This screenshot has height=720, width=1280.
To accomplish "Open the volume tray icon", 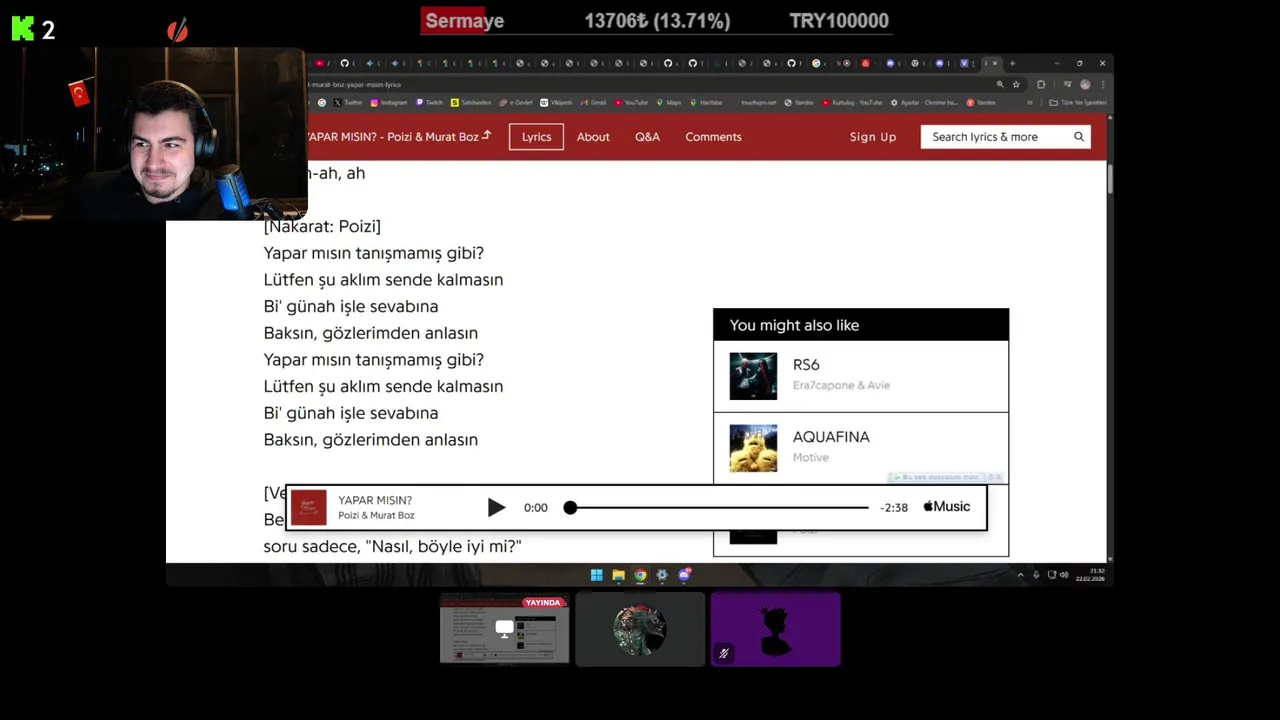I will point(1063,575).
